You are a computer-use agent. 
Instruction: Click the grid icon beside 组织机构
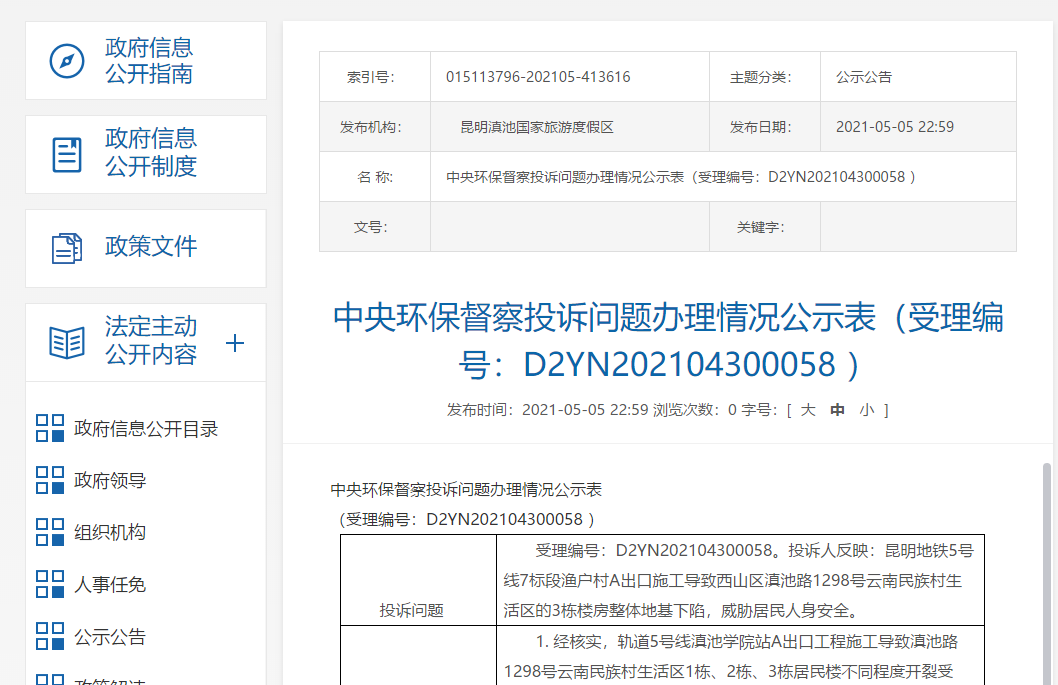click(x=50, y=532)
